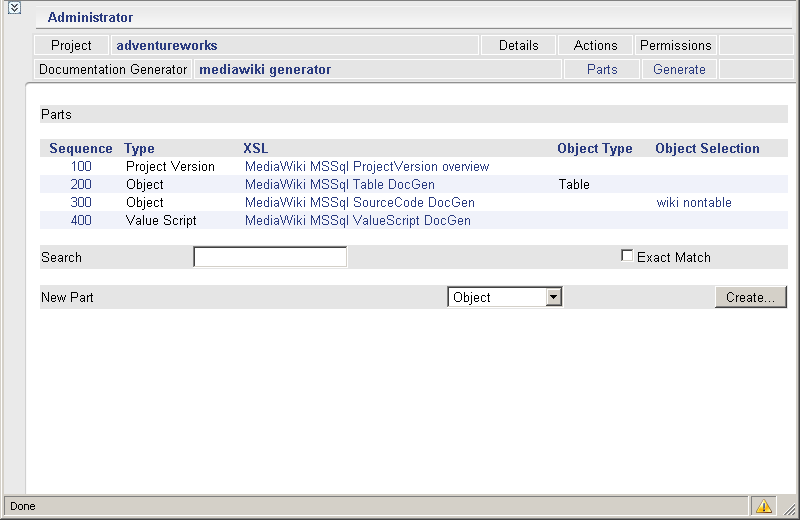Click the Administrator heading
The width and height of the screenshot is (800, 520).
click(x=90, y=17)
